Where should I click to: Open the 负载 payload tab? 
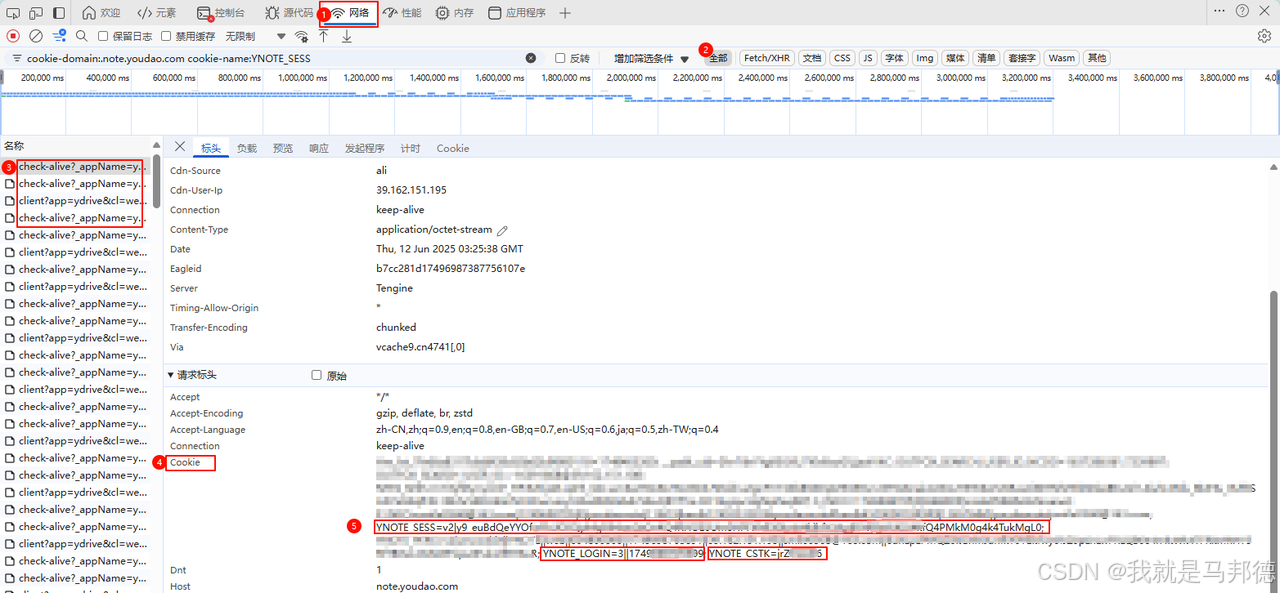coord(247,148)
